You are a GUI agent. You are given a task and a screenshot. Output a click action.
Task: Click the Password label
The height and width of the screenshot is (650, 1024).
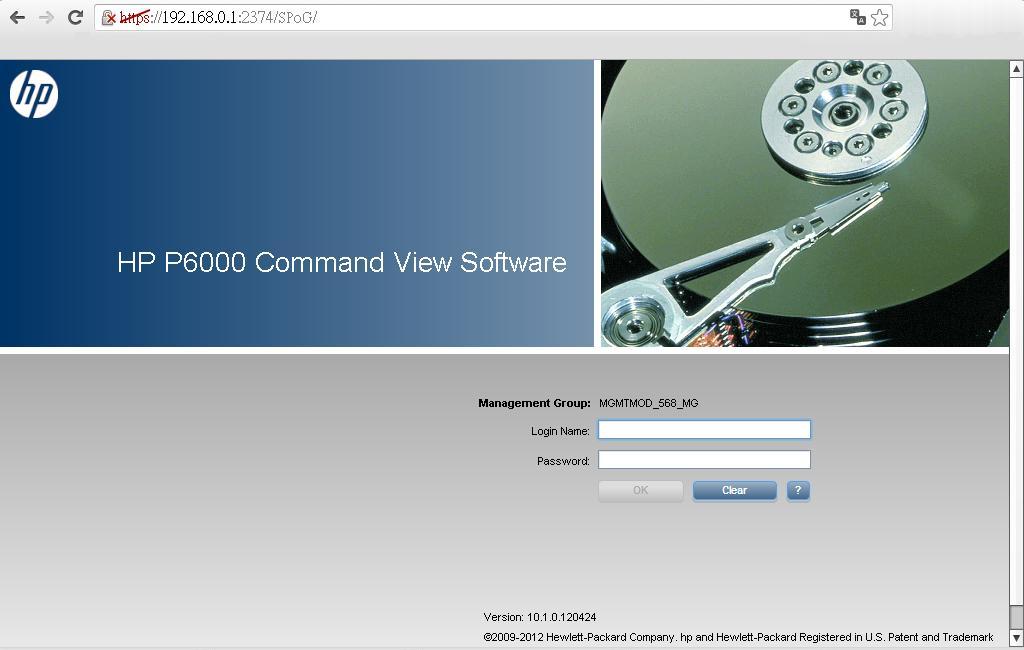pyautogui.click(x=563, y=461)
